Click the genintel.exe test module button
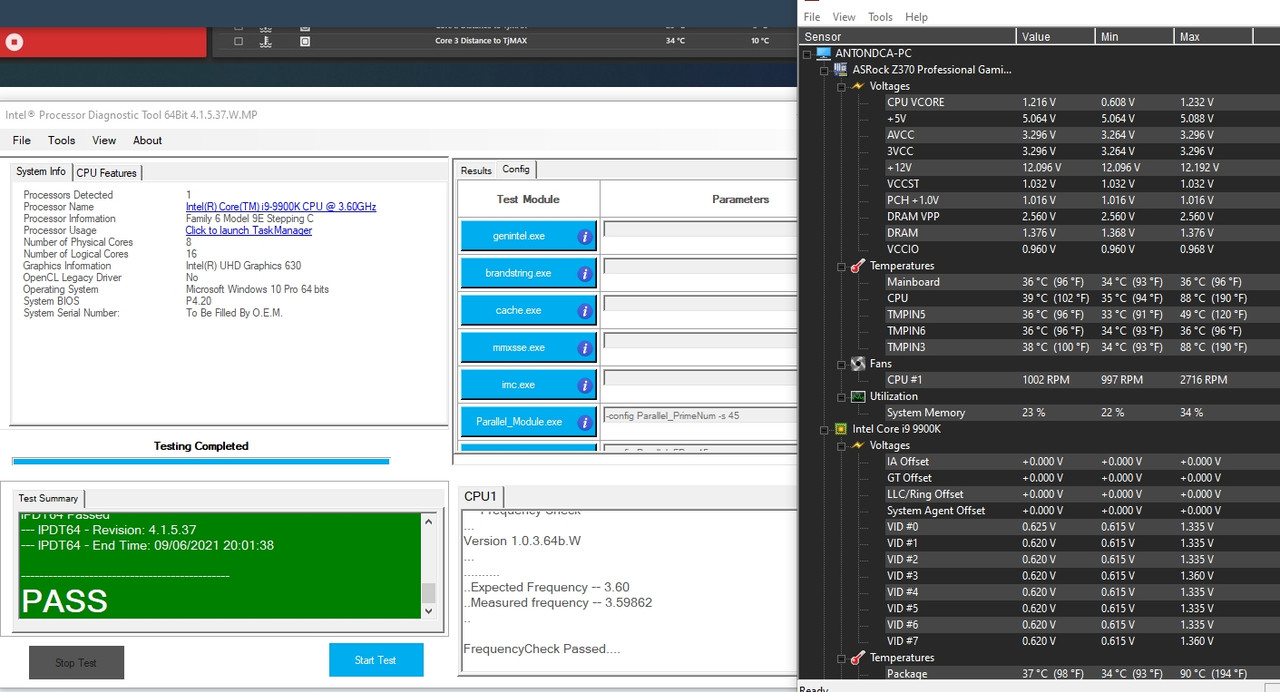 528,236
